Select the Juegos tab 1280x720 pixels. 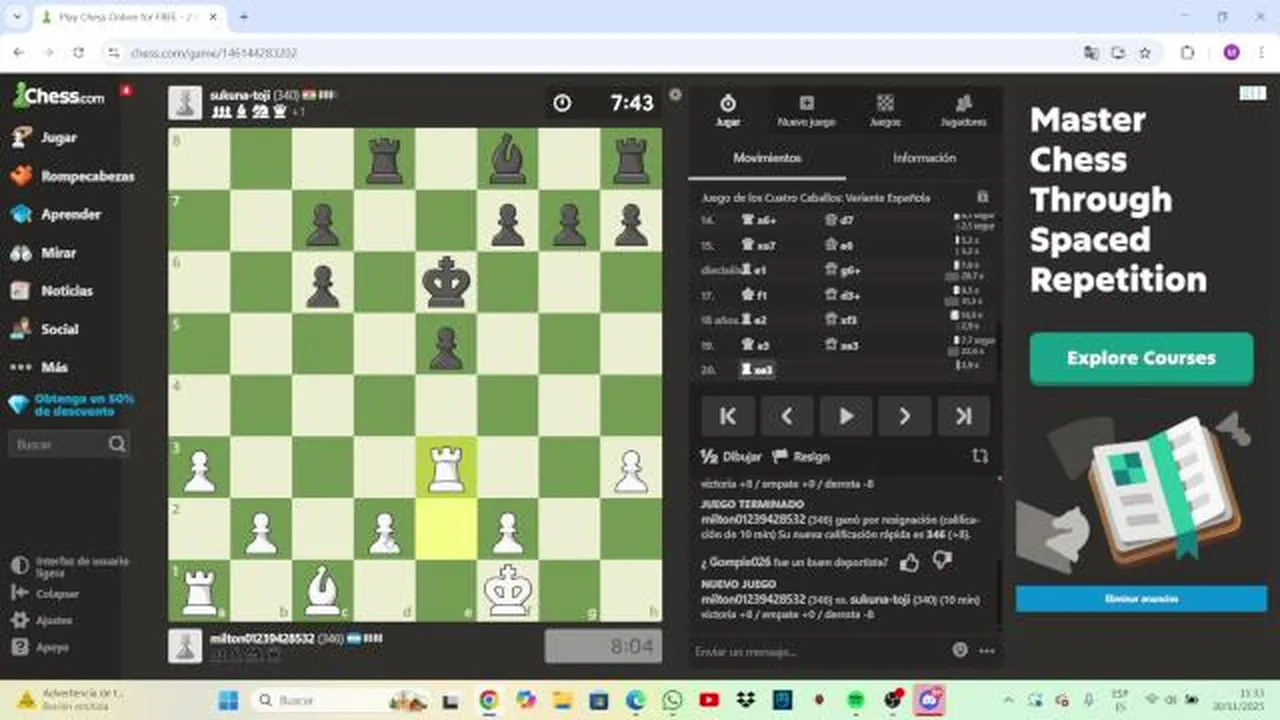click(x=885, y=110)
